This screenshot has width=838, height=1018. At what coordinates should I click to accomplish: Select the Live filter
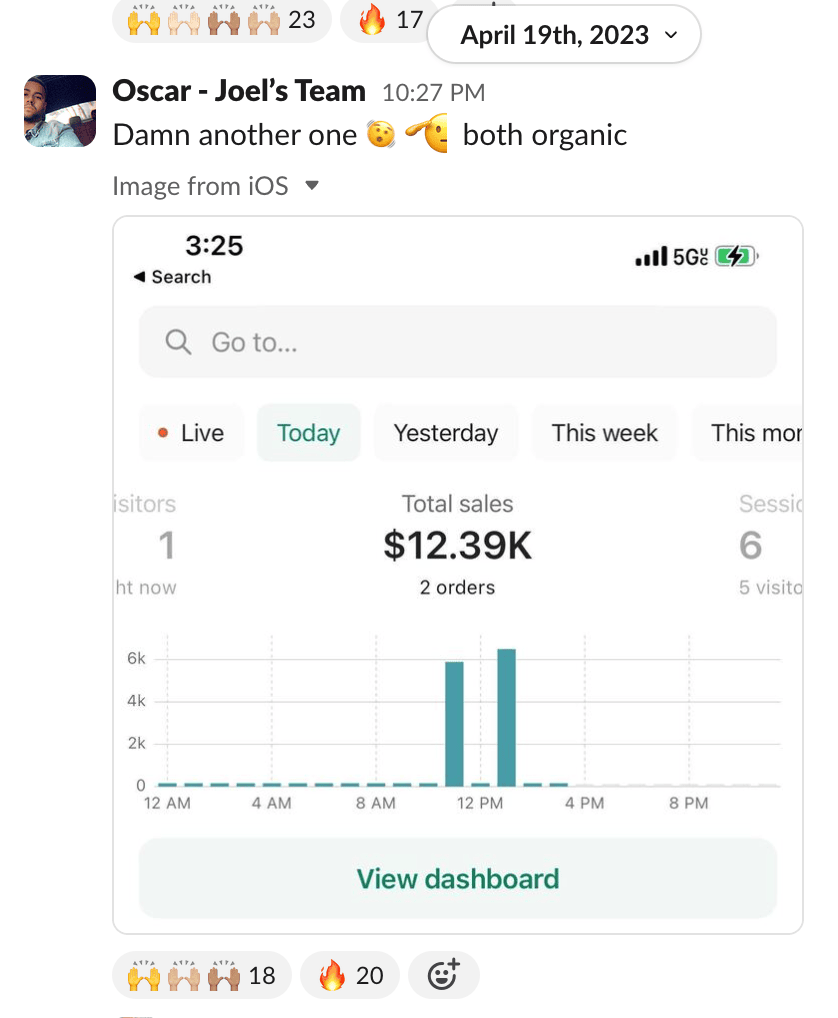coord(191,433)
